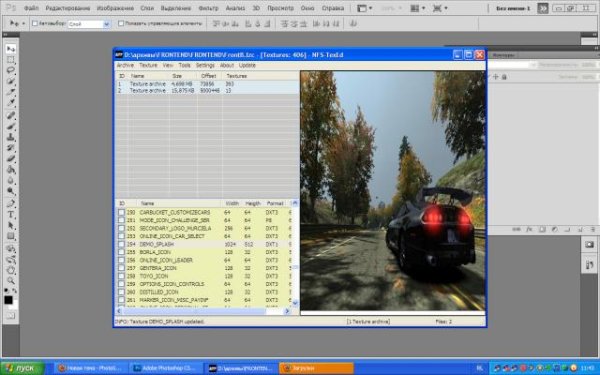Click the black foreground color swatch

8,300
